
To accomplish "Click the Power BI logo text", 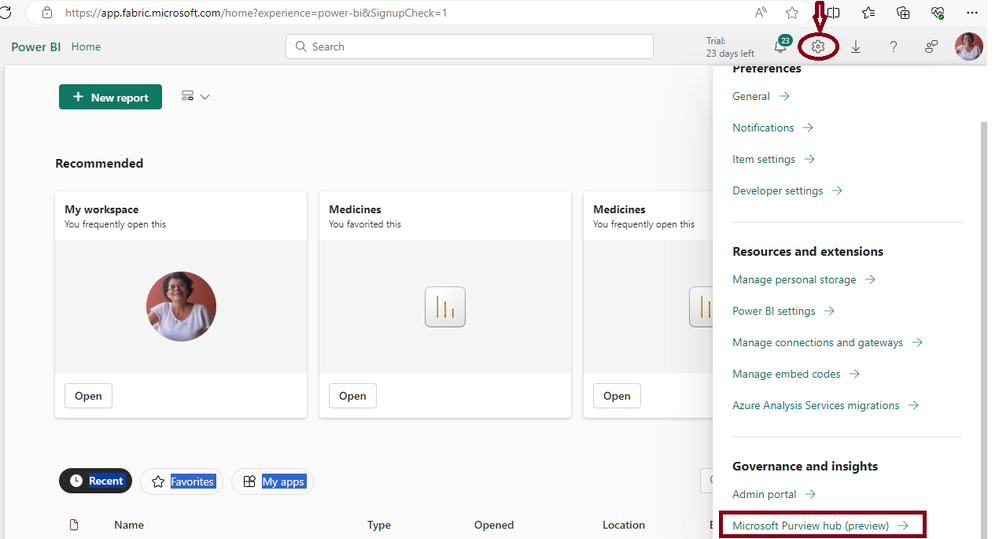I will click(36, 47).
